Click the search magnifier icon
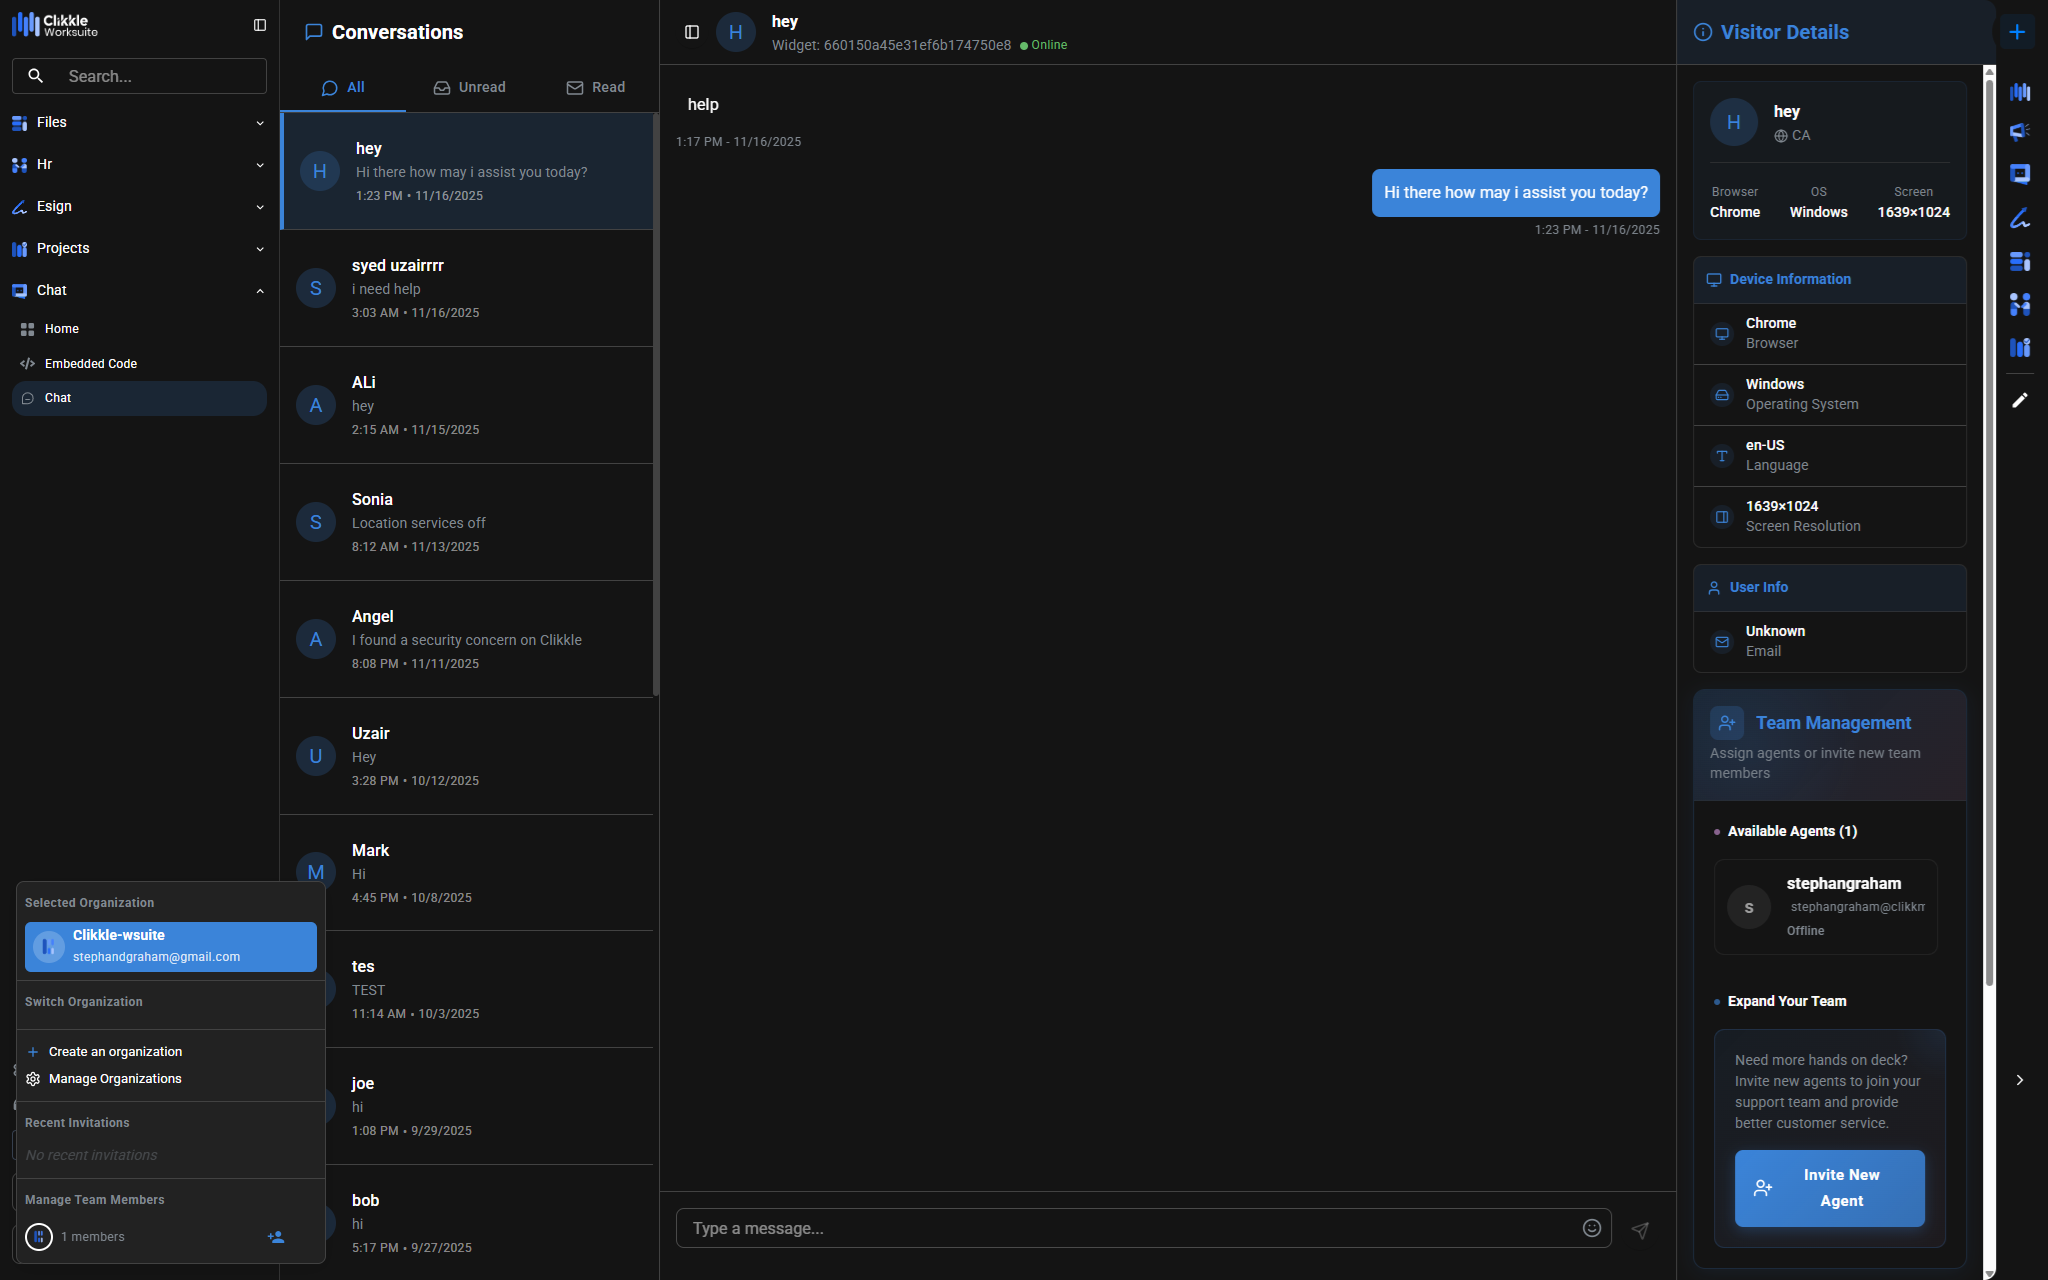 pos(36,76)
